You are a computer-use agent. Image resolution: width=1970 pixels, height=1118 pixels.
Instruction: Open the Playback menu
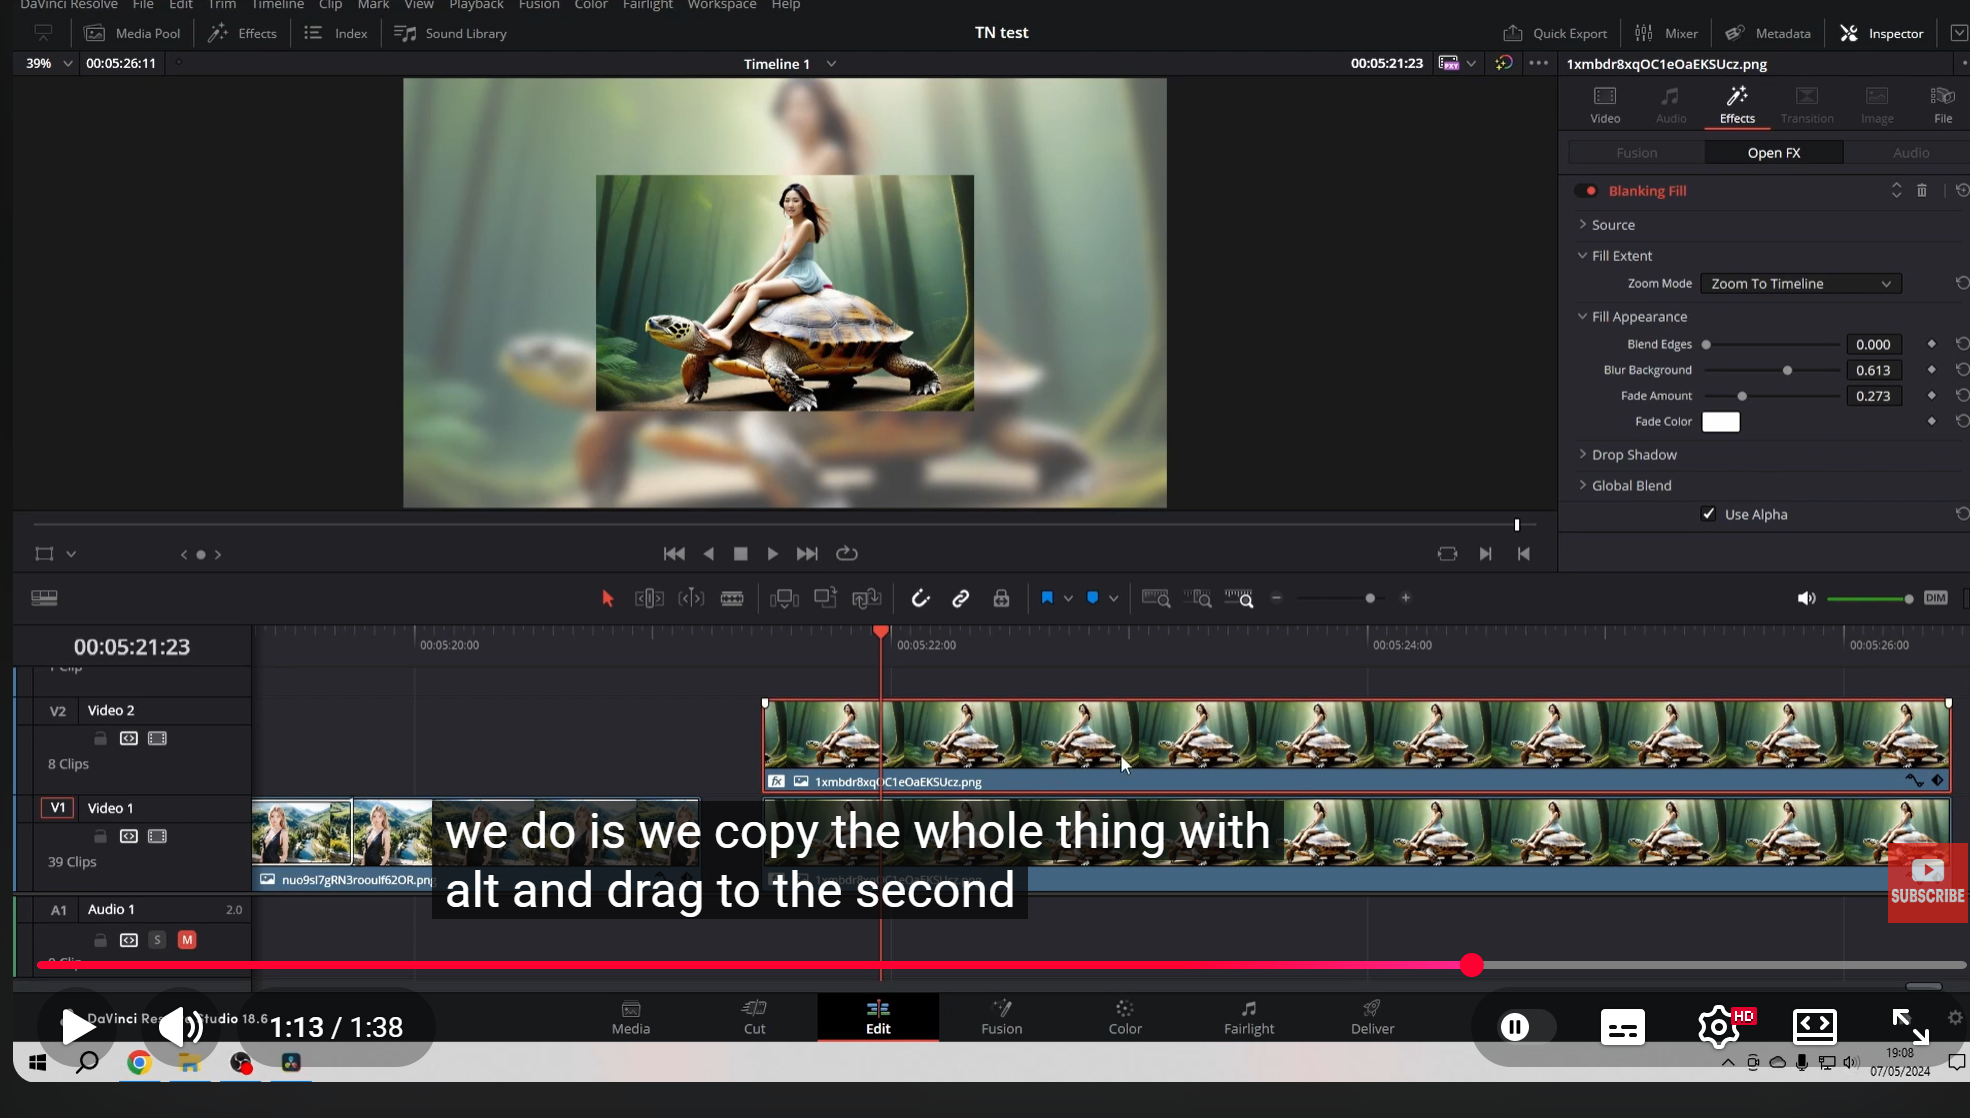tap(476, 5)
